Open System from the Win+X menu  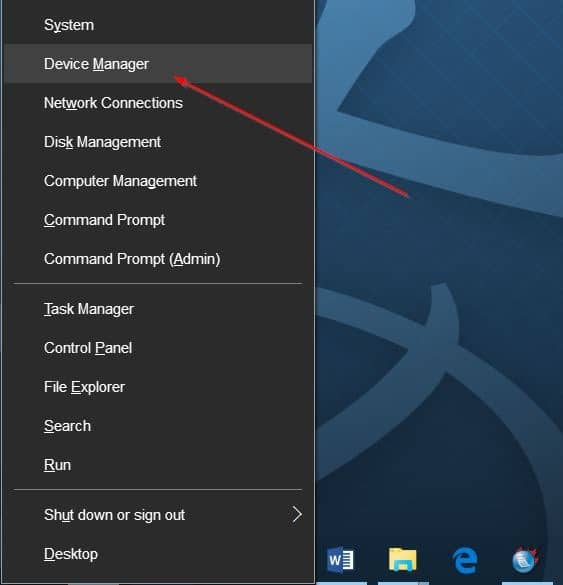[x=158, y=25]
